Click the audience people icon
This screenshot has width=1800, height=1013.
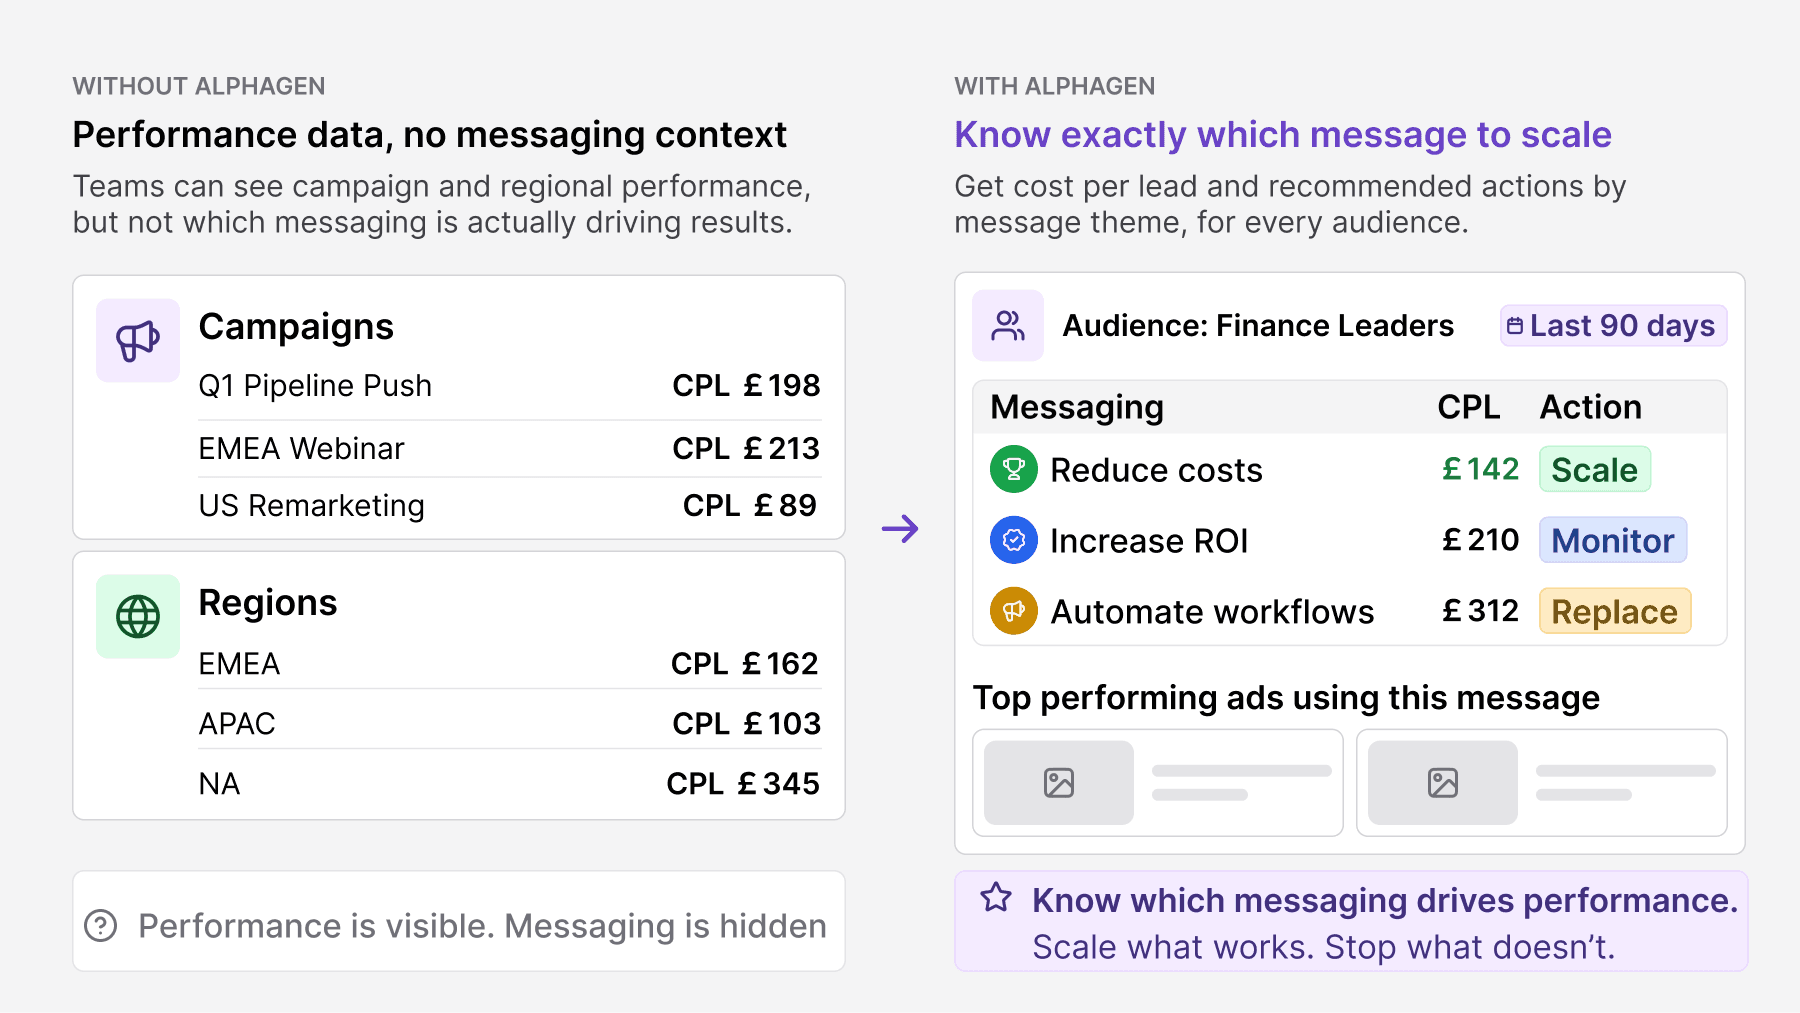click(1008, 325)
